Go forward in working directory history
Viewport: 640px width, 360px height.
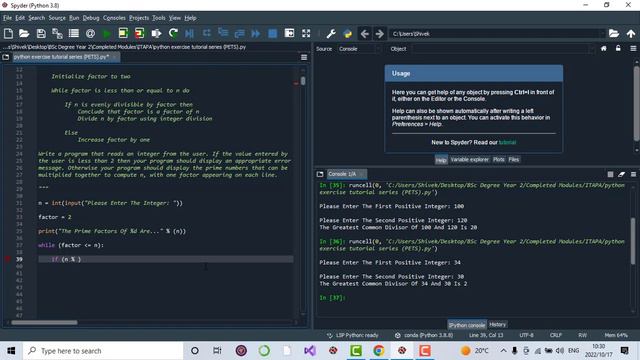pos(380,33)
